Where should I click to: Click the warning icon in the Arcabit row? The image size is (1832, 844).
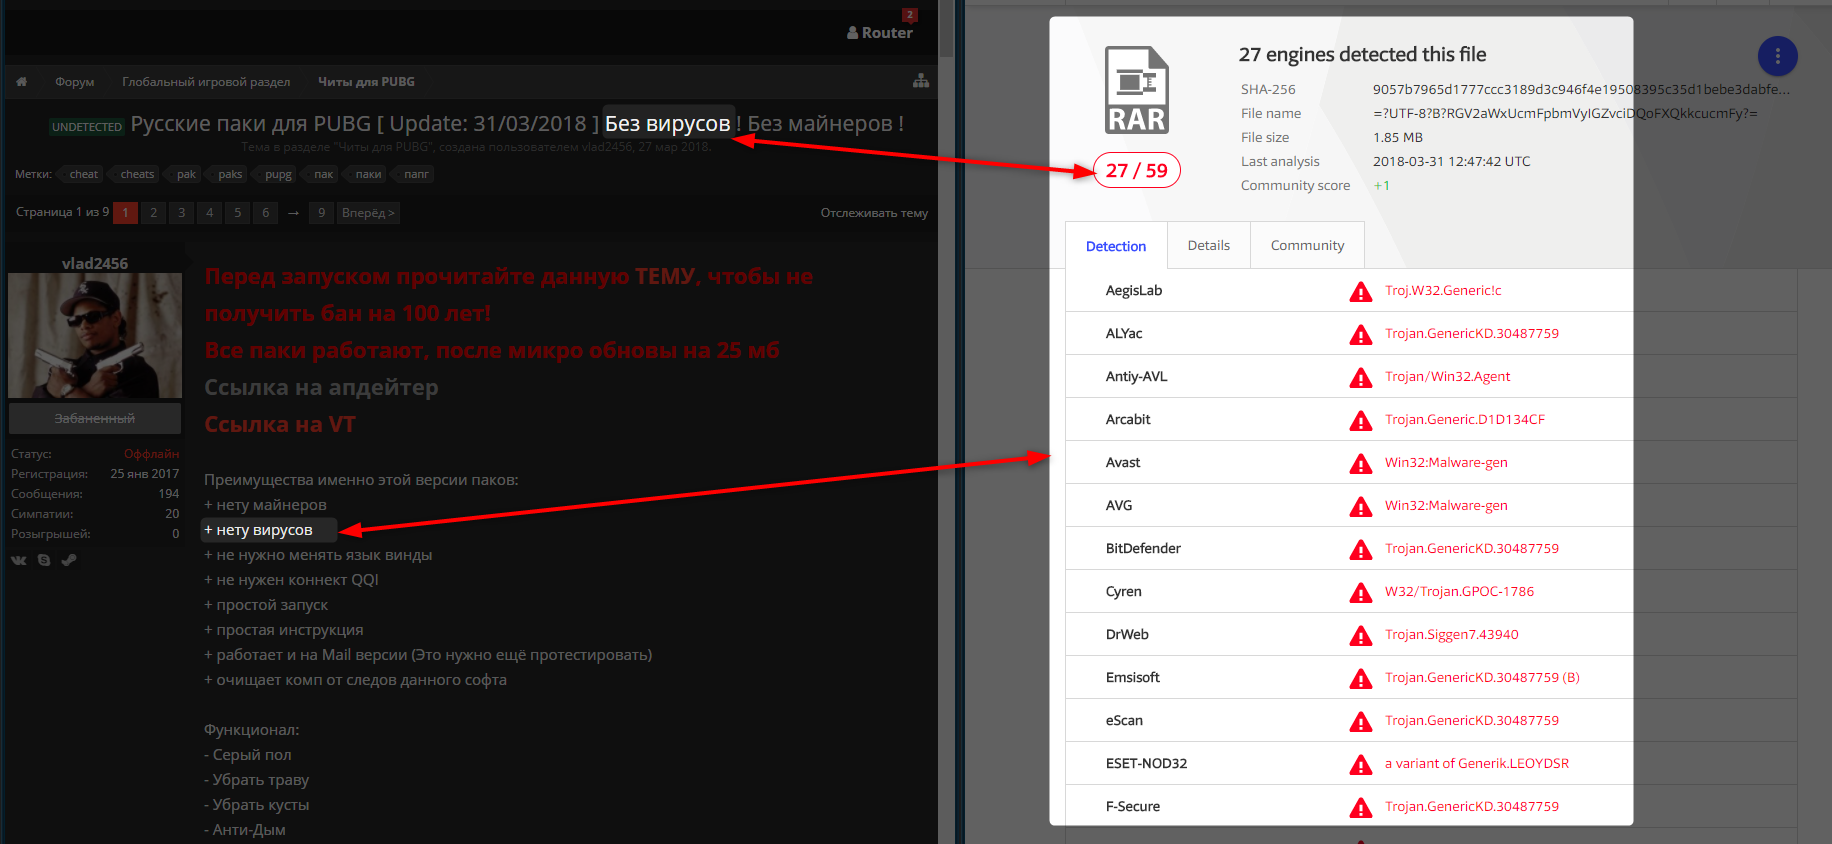point(1360,420)
